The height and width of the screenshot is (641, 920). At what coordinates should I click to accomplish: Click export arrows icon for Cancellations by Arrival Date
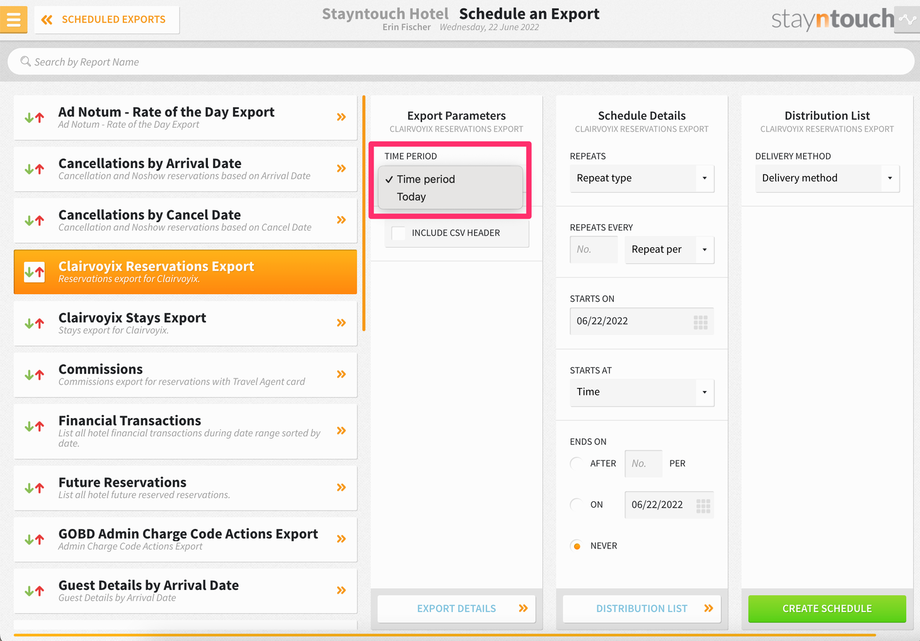tap(34, 169)
